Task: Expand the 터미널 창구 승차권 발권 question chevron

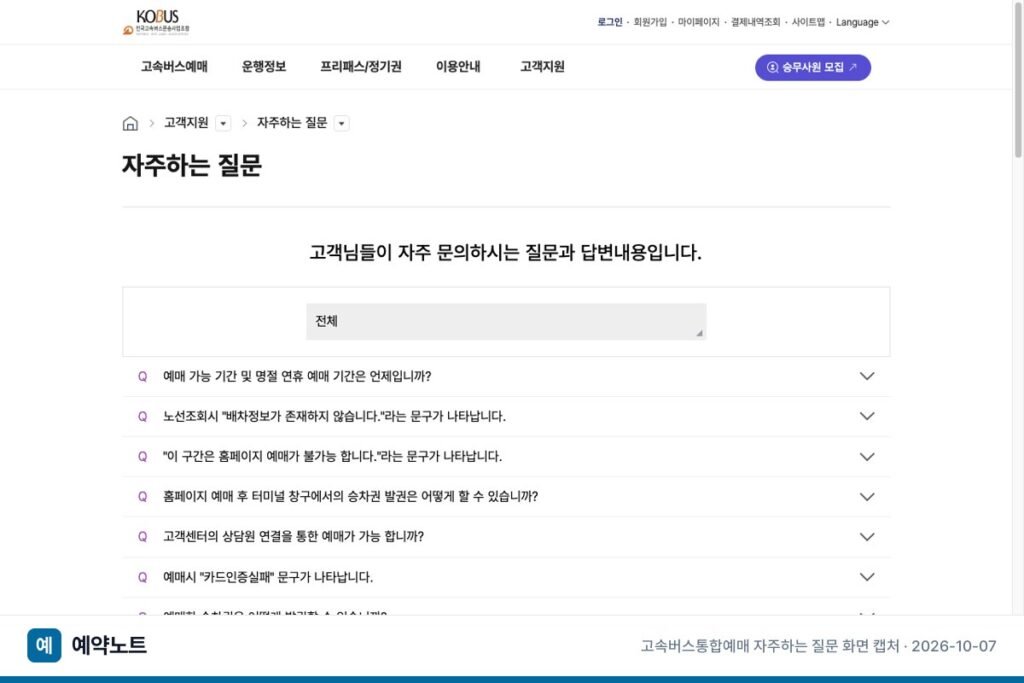Action: (x=867, y=497)
